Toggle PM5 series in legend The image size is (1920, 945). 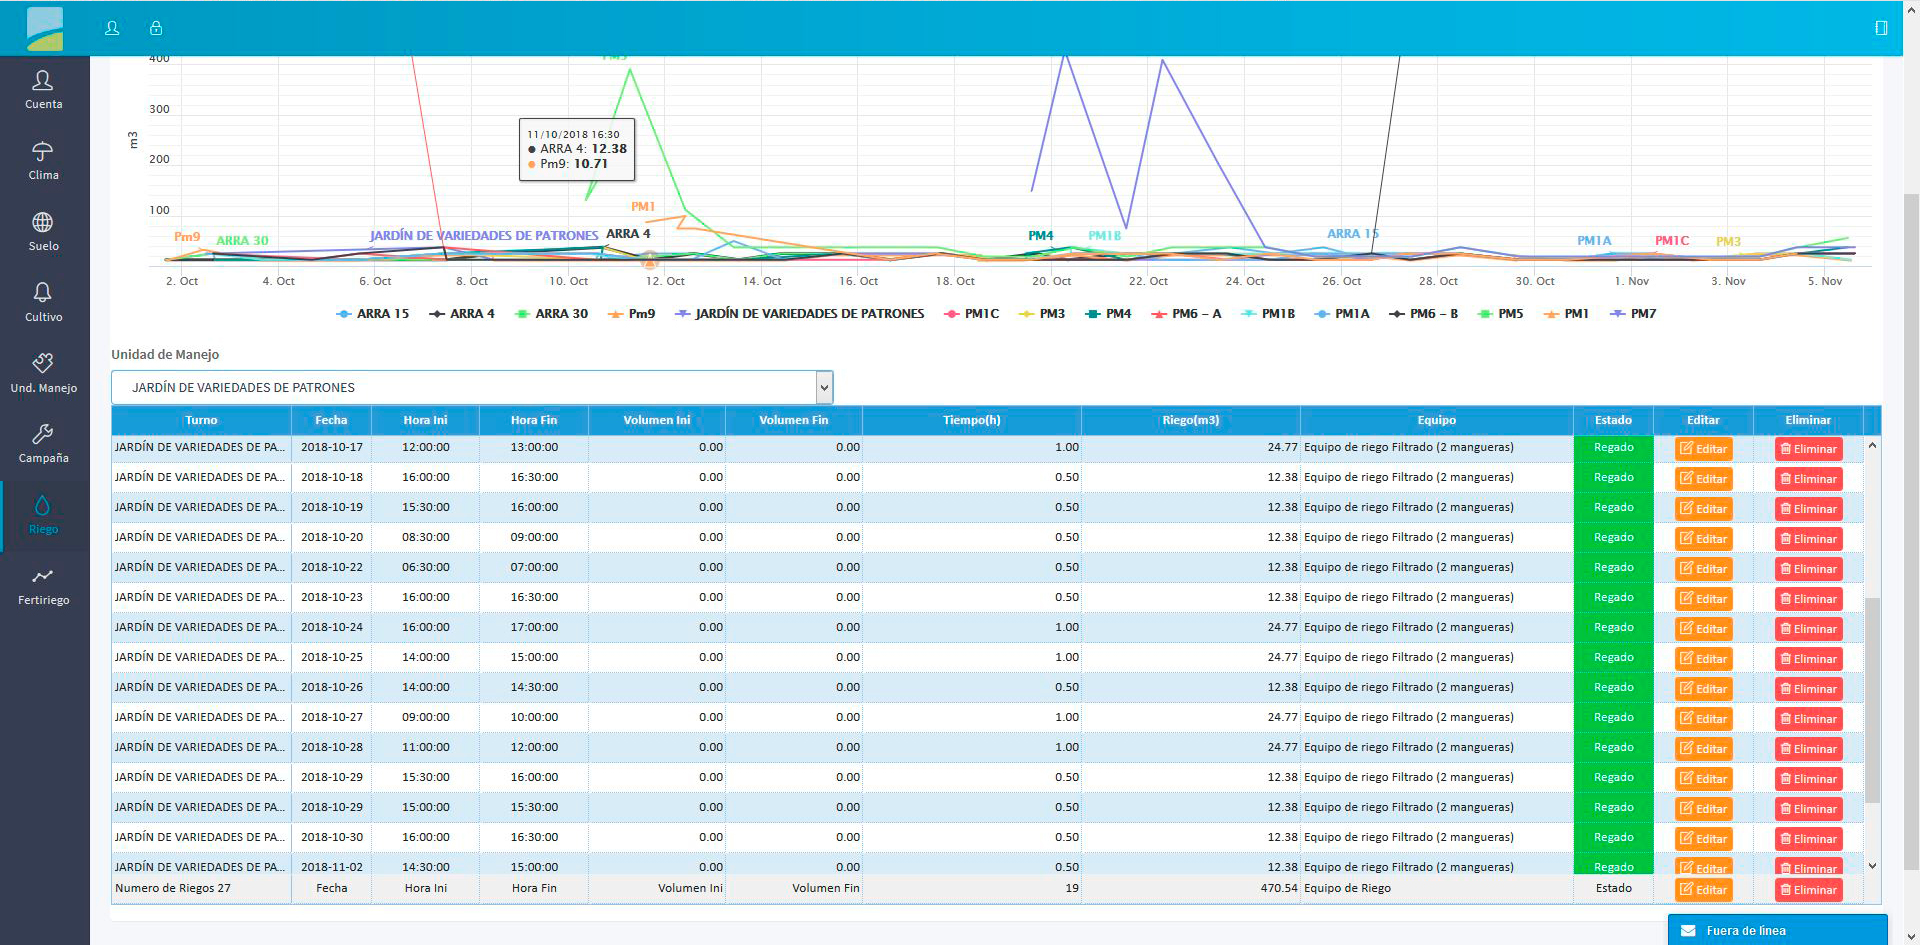tap(1501, 314)
